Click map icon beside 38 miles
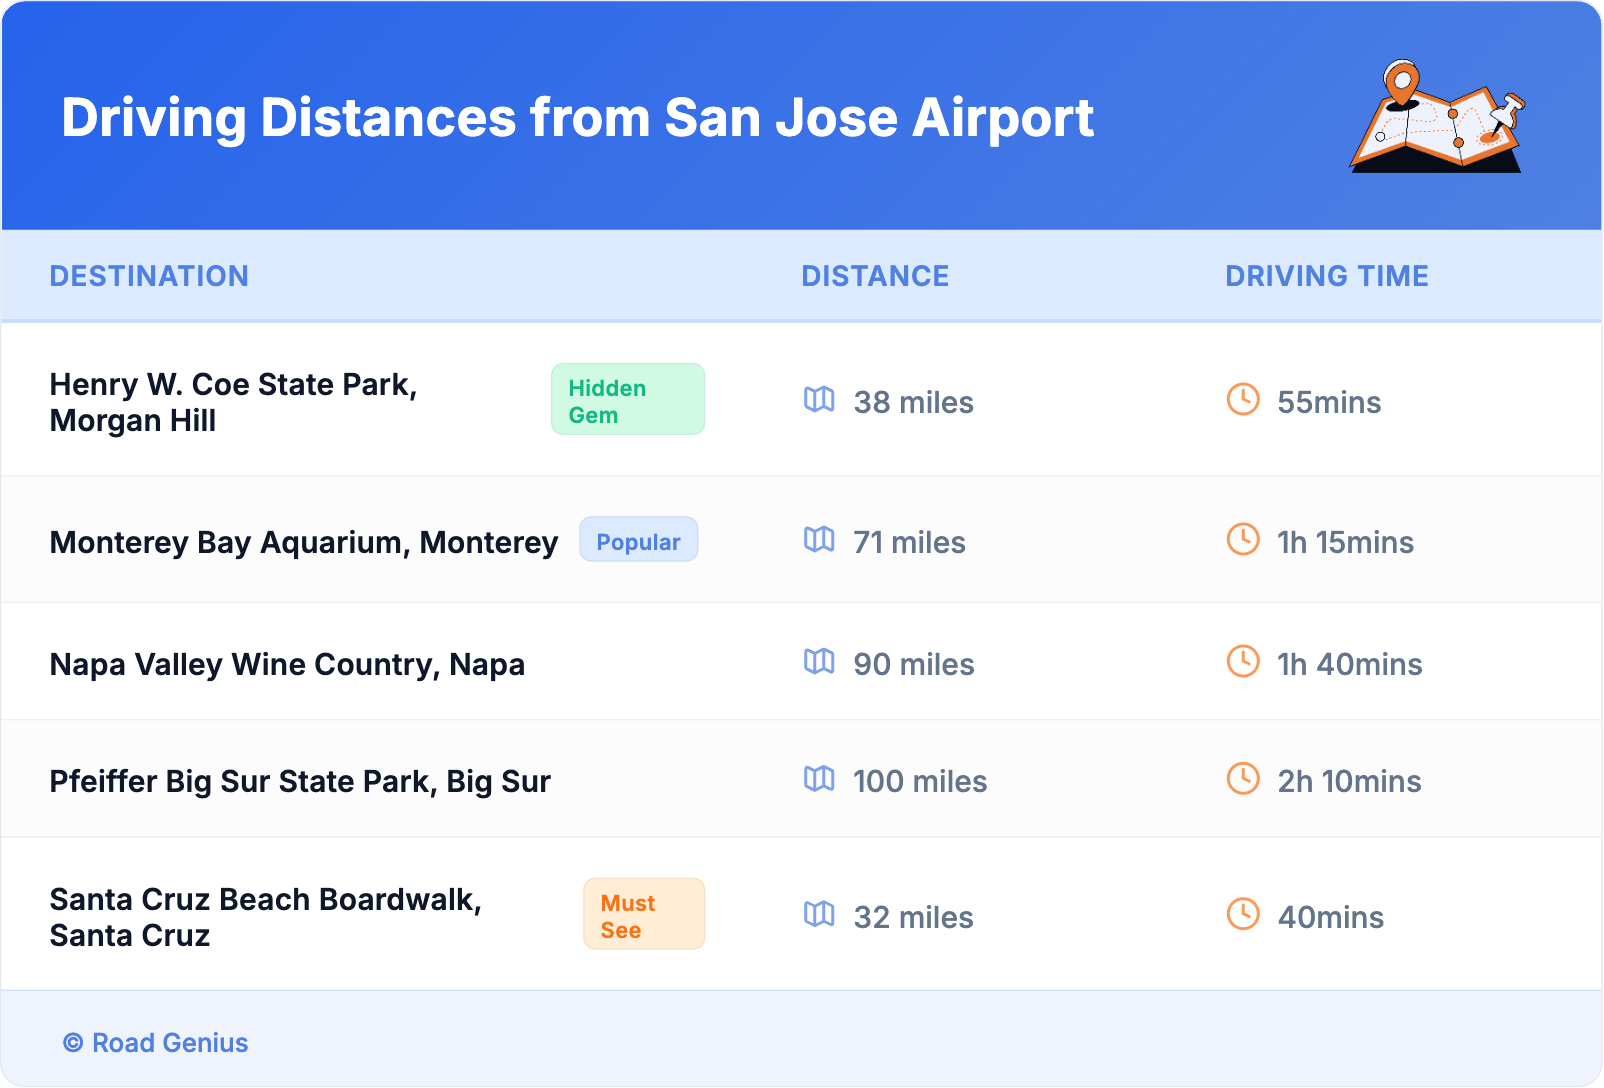Image resolution: width=1604 pixels, height=1088 pixels. click(819, 400)
